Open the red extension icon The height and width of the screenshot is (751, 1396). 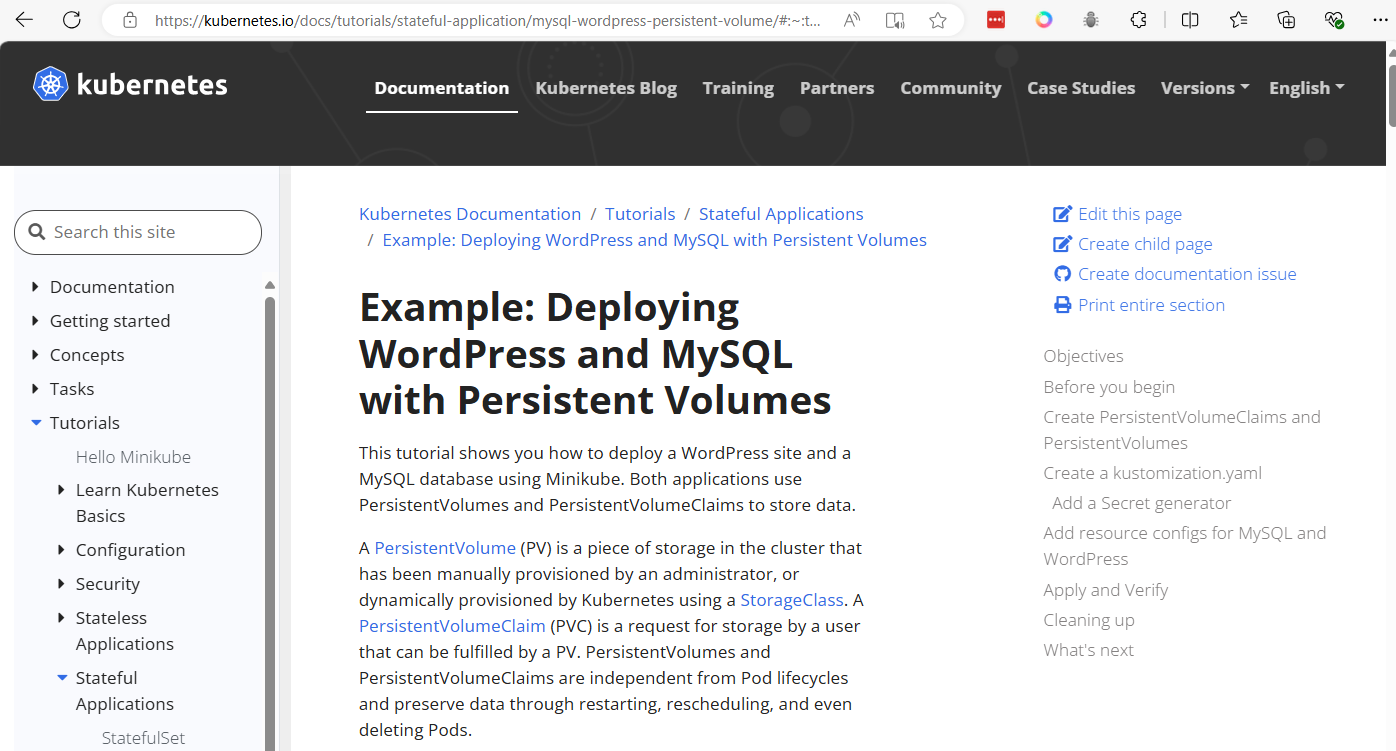pos(996,20)
